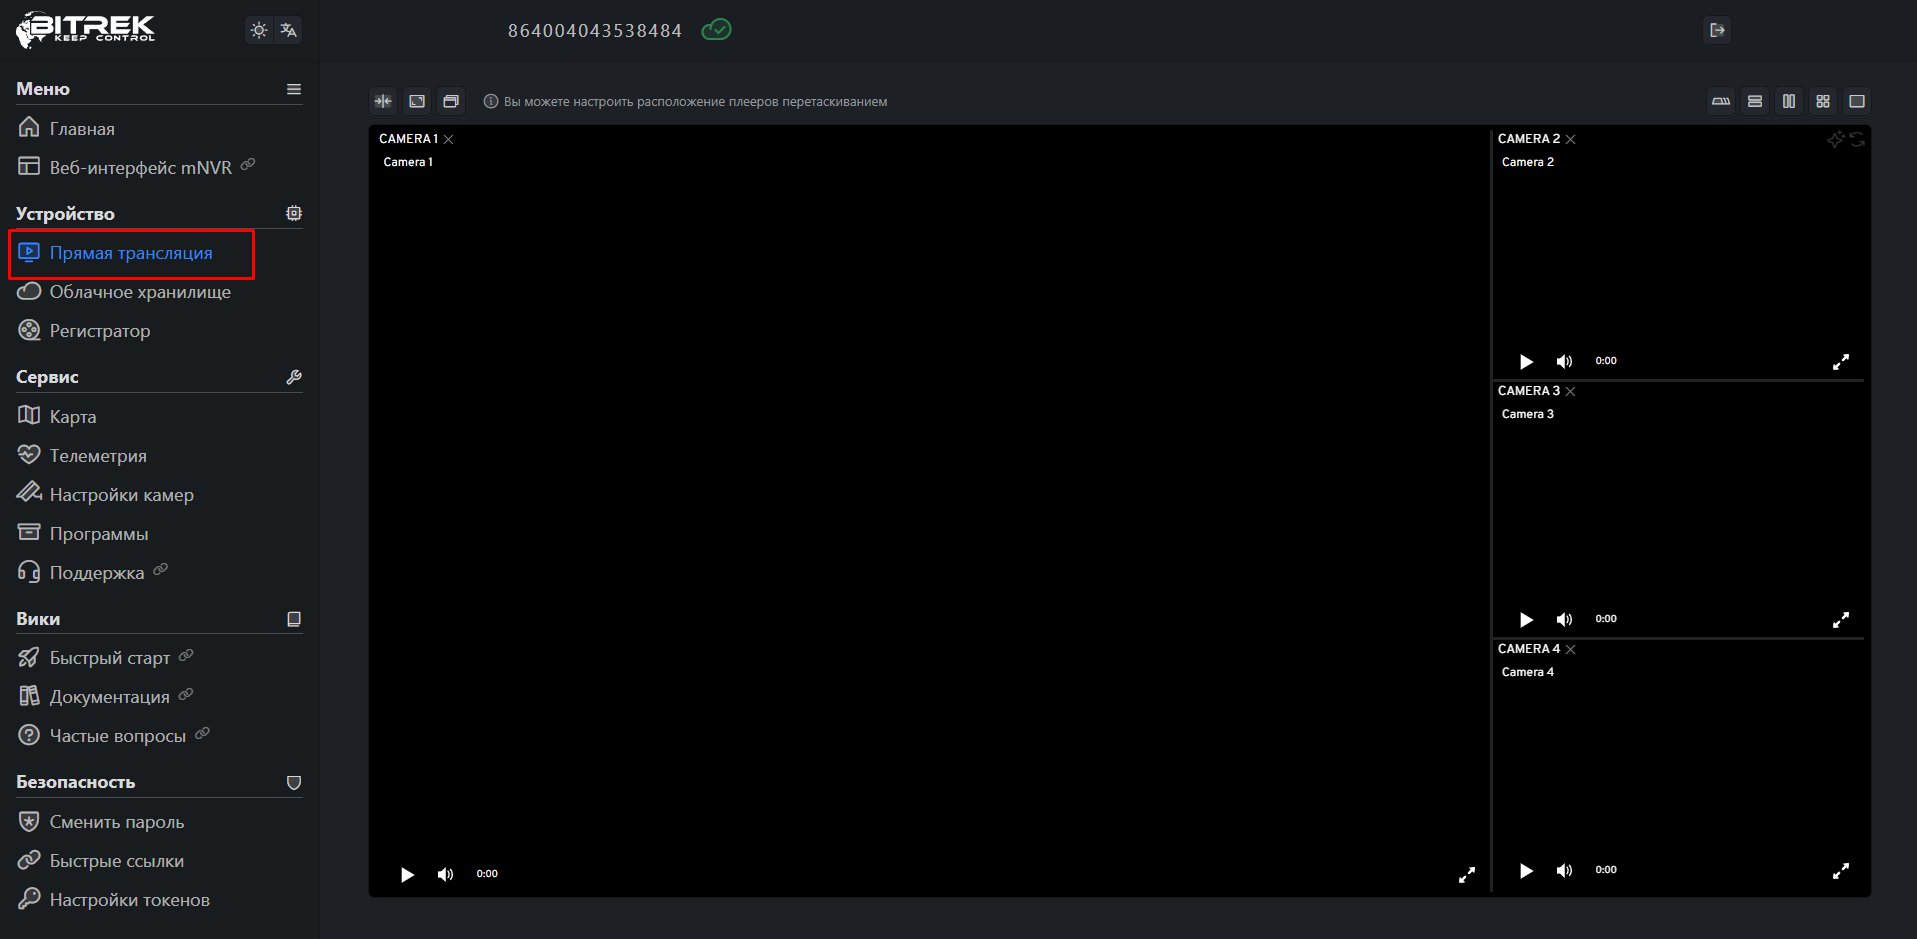Screen dimensions: 1917x939
Task: Click the Вики section book icon
Action: [294, 619]
